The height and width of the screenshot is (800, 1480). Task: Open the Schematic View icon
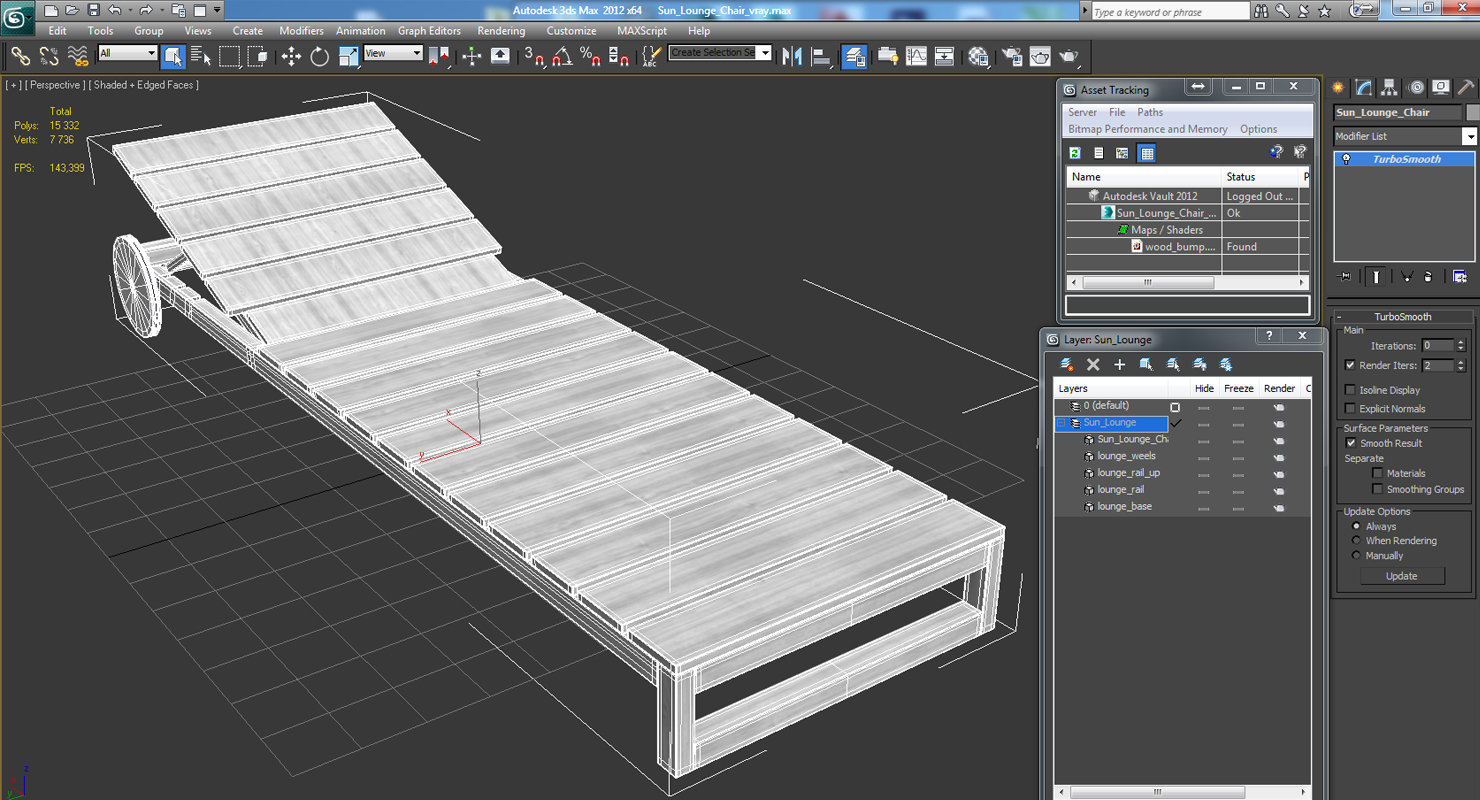(x=944, y=56)
